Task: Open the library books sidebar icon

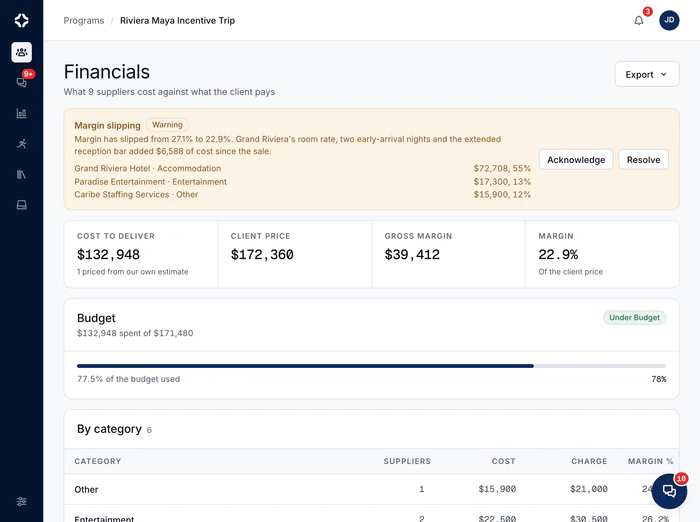Action: [x=21, y=174]
